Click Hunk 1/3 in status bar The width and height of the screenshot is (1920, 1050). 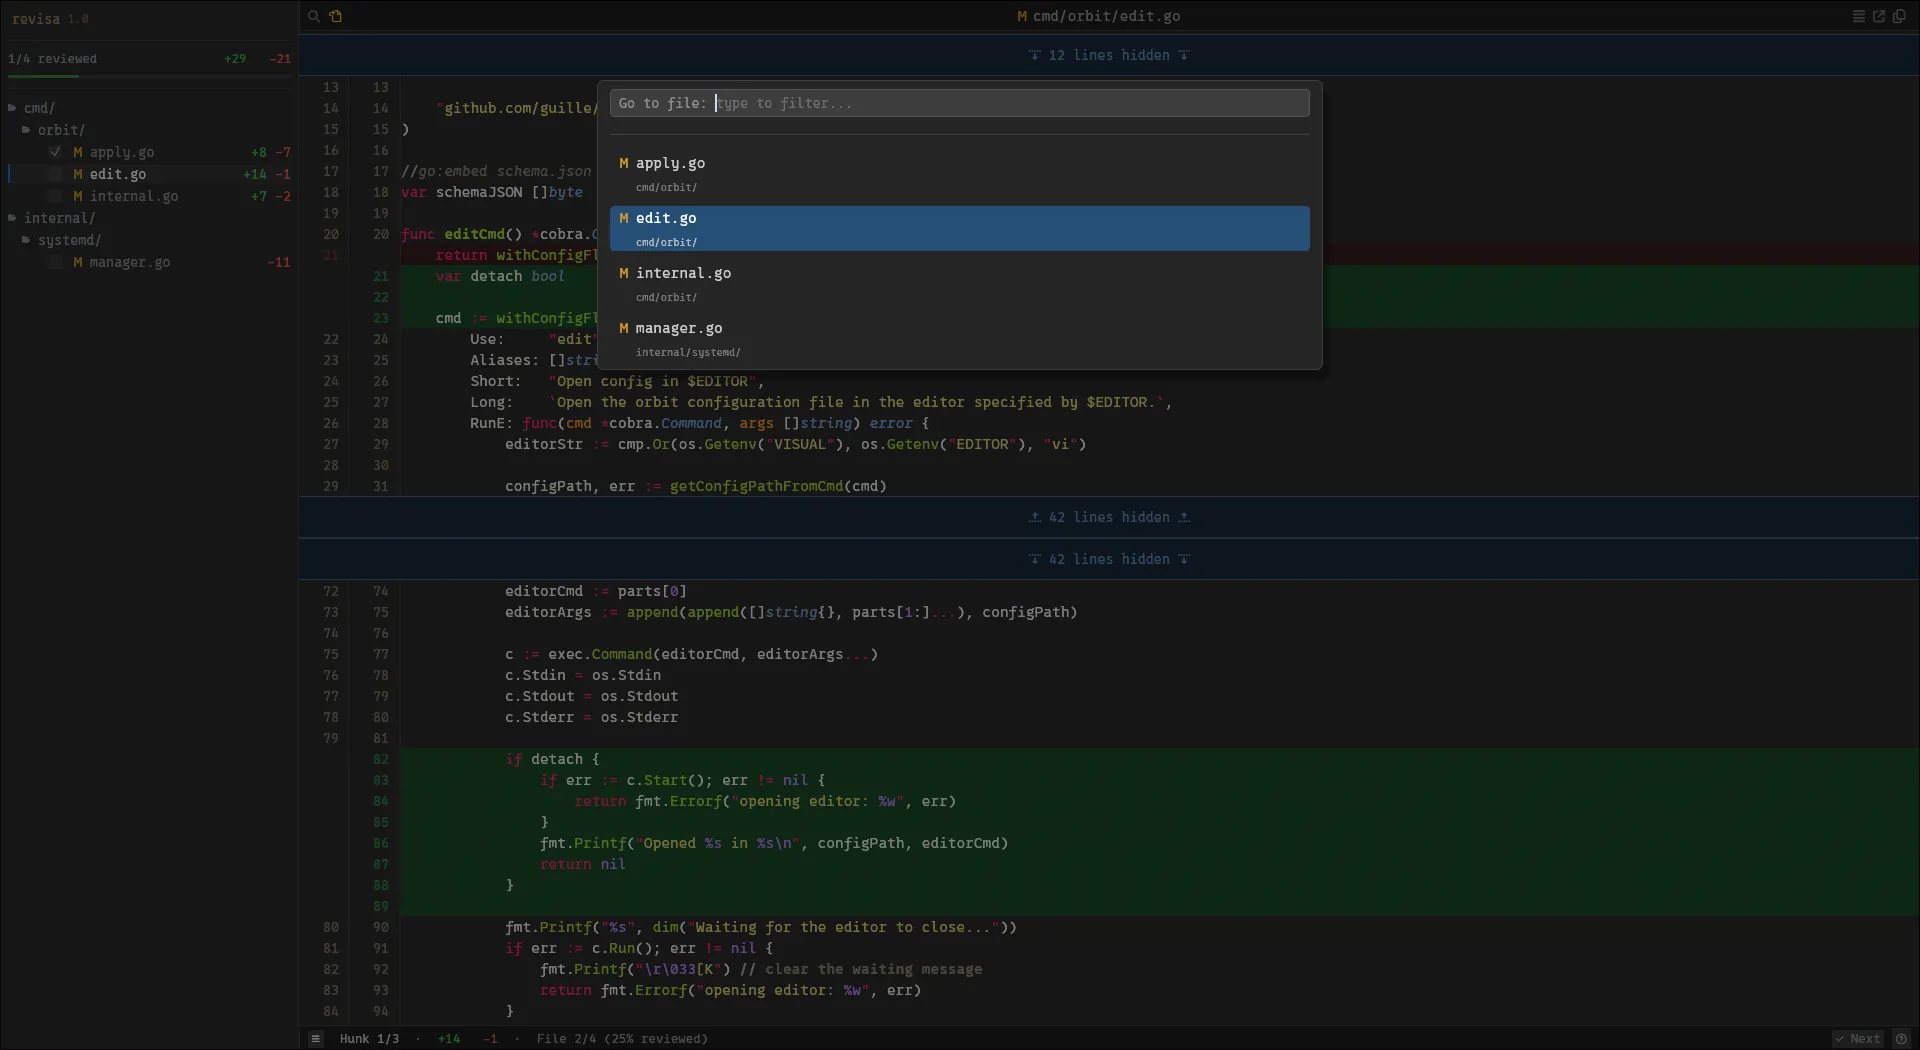tap(369, 1039)
